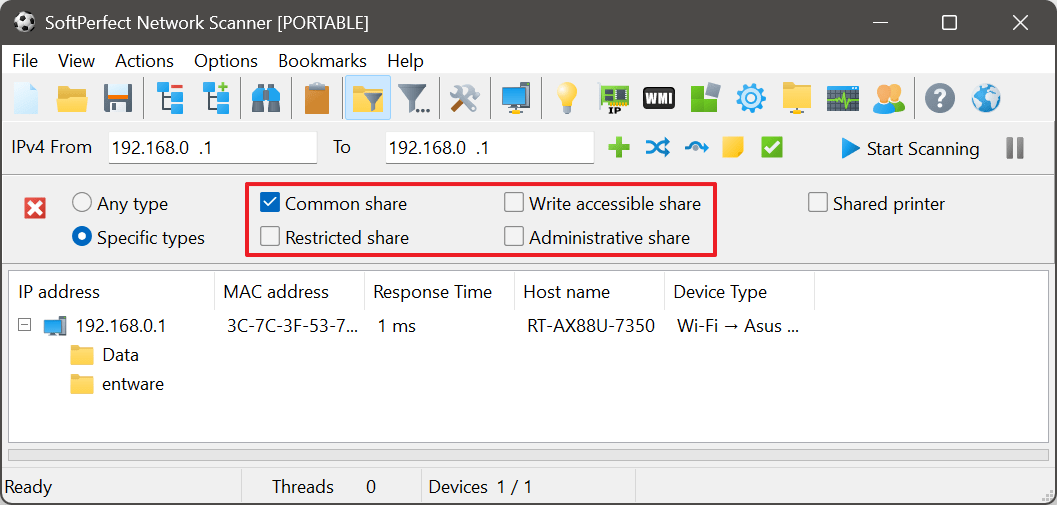Click the clipboard Paste icon
Viewport: 1057px width, 505px height.
317,98
